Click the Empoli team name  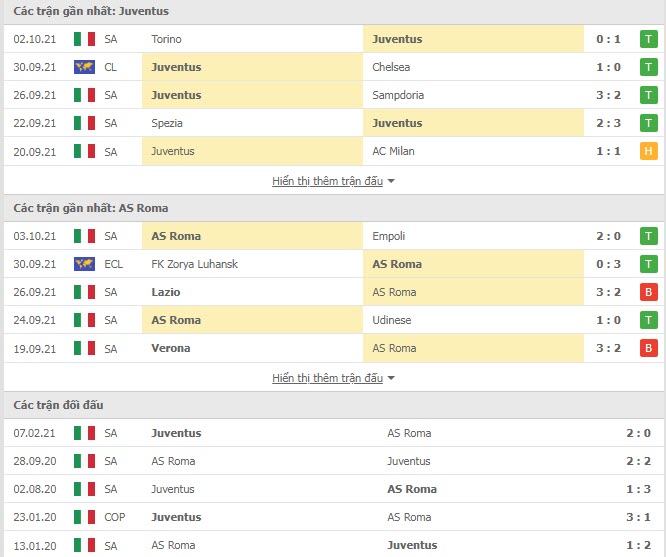[389, 236]
